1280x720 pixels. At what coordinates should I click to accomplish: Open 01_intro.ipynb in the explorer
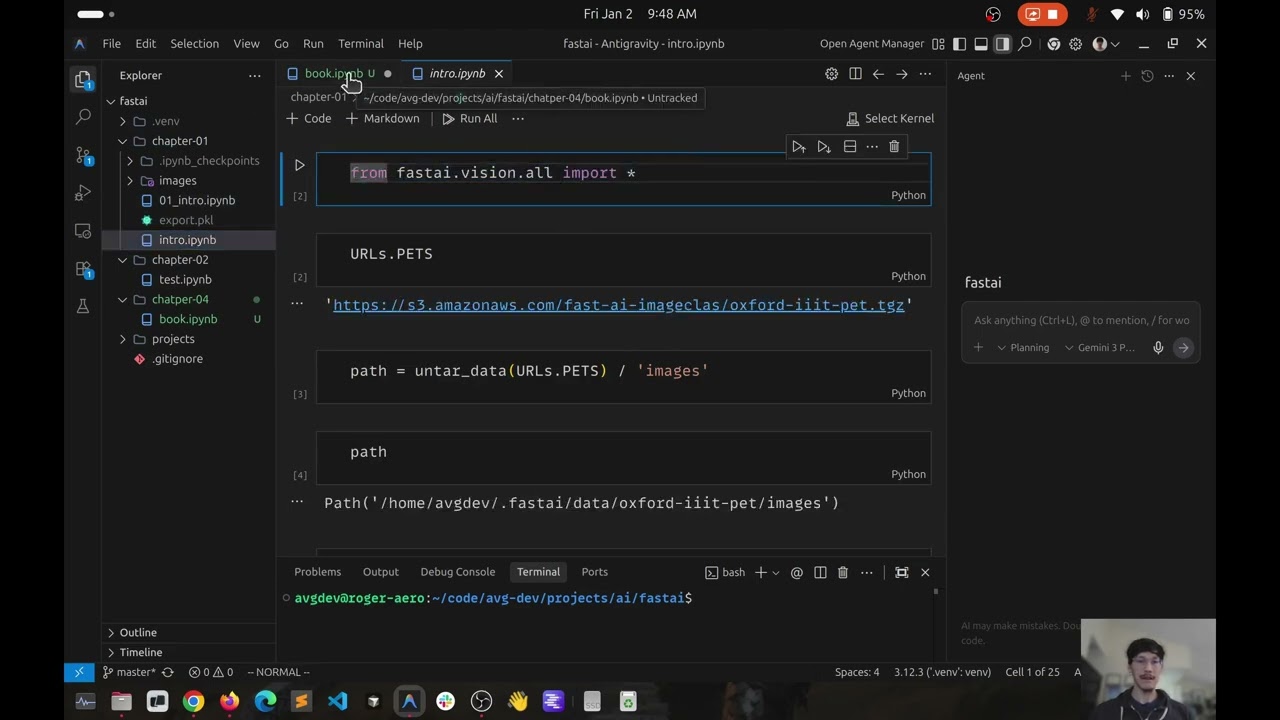(x=197, y=200)
